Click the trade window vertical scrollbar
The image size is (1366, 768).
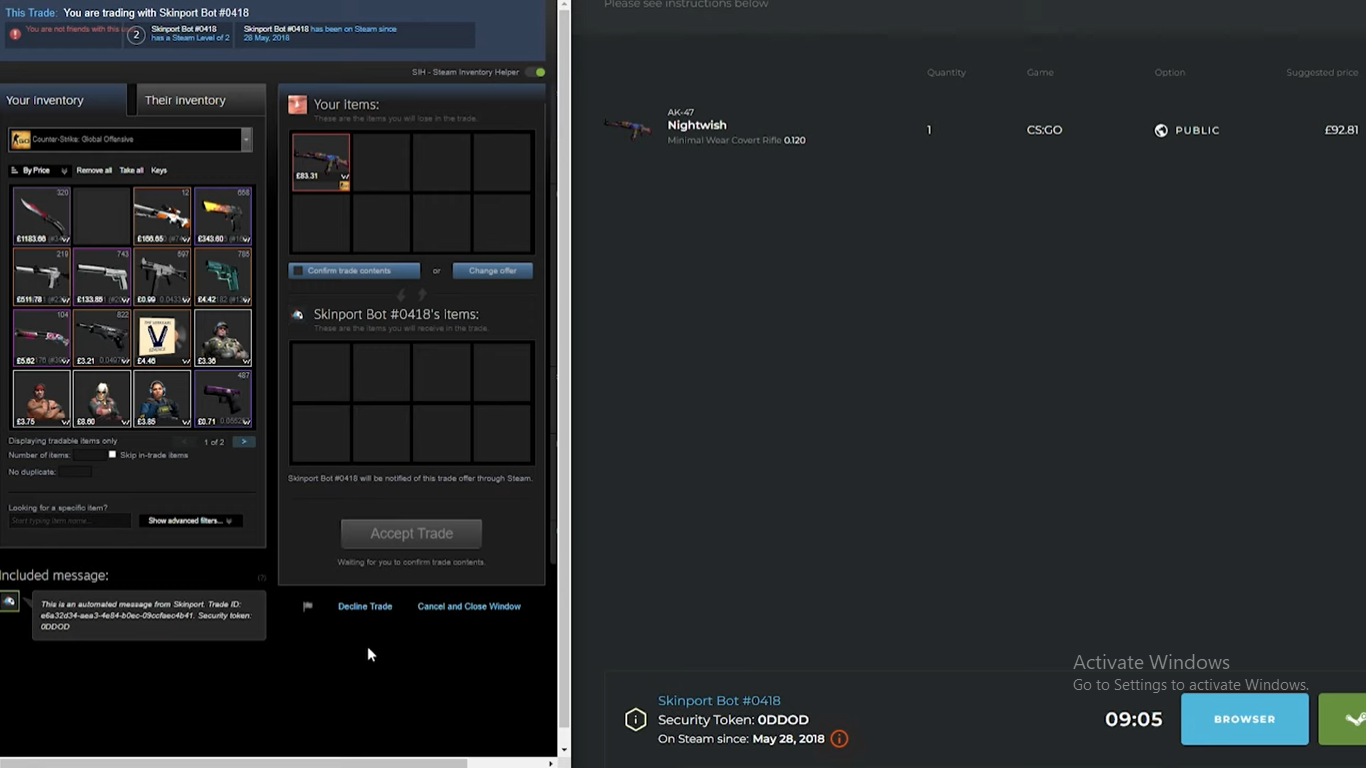[564, 370]
